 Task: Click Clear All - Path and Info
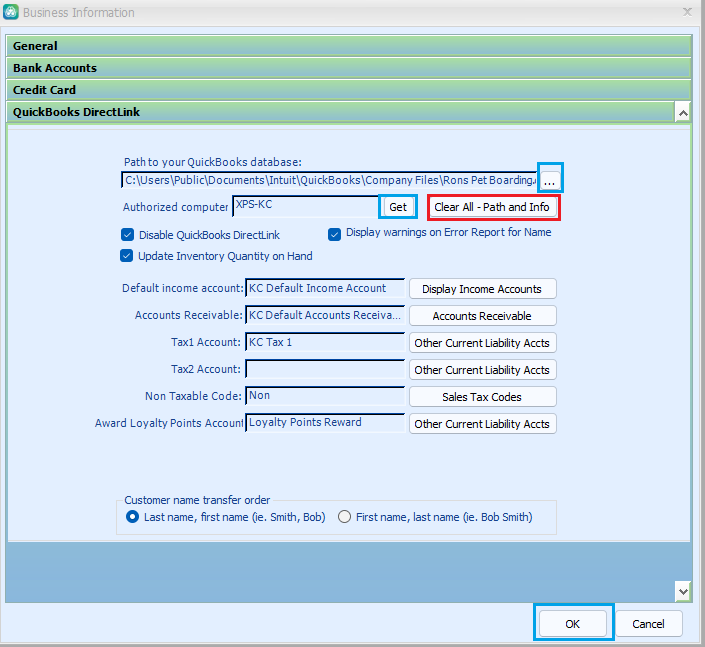493,207
